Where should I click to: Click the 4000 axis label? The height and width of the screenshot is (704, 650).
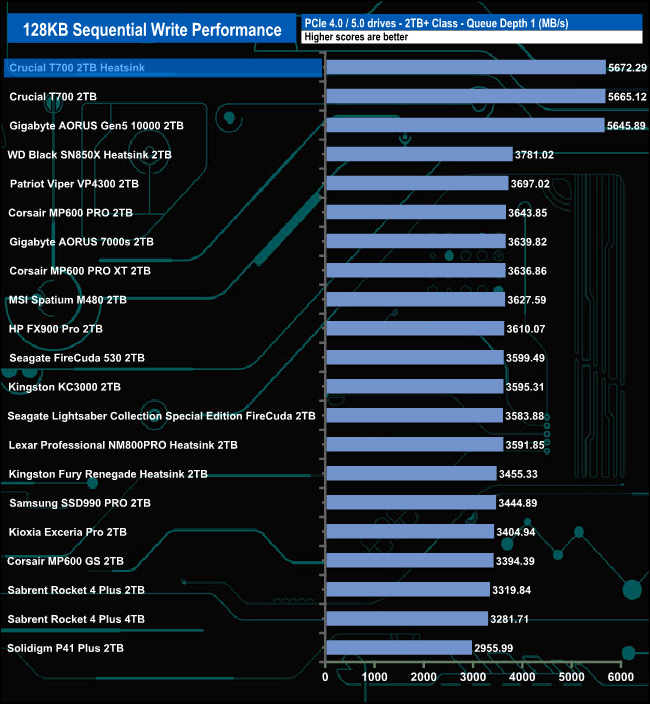click(522, 677)
